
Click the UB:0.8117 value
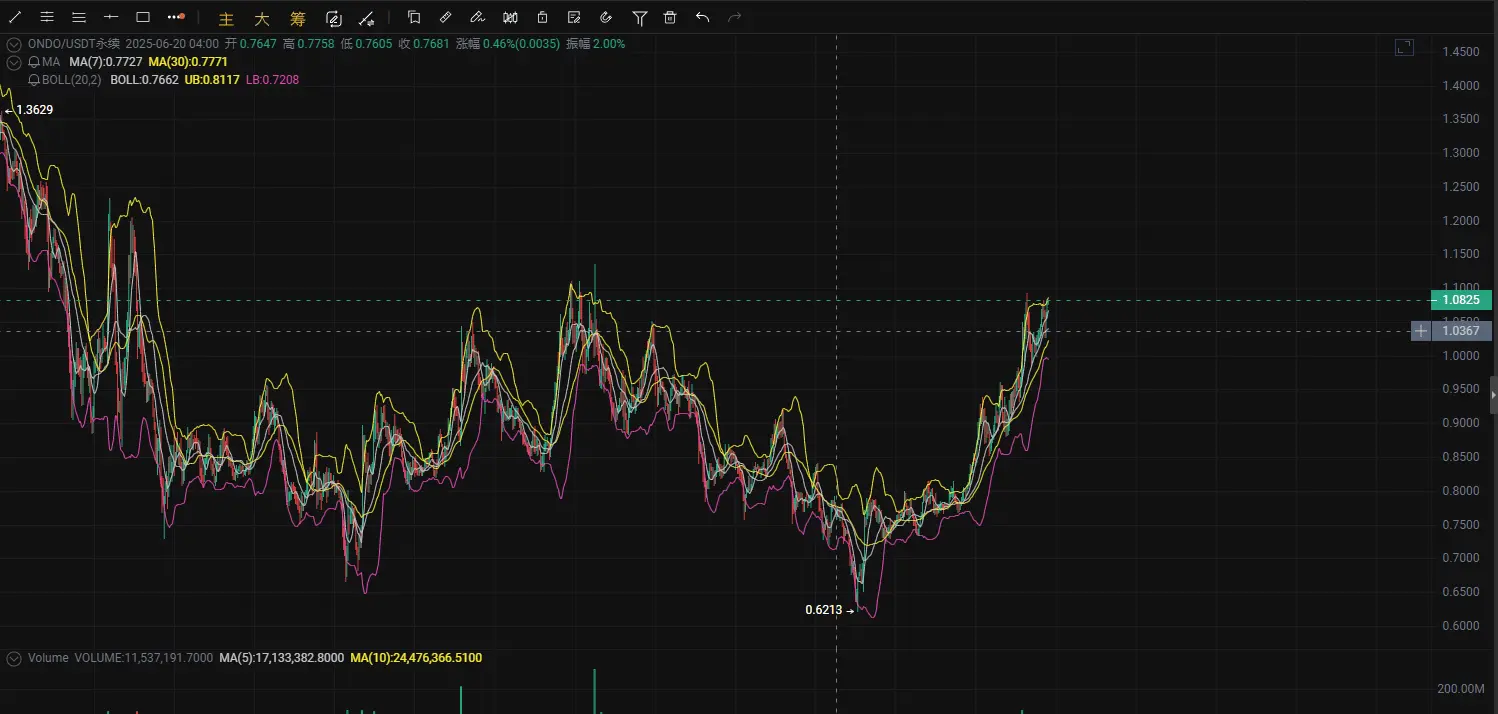point(212,79)
